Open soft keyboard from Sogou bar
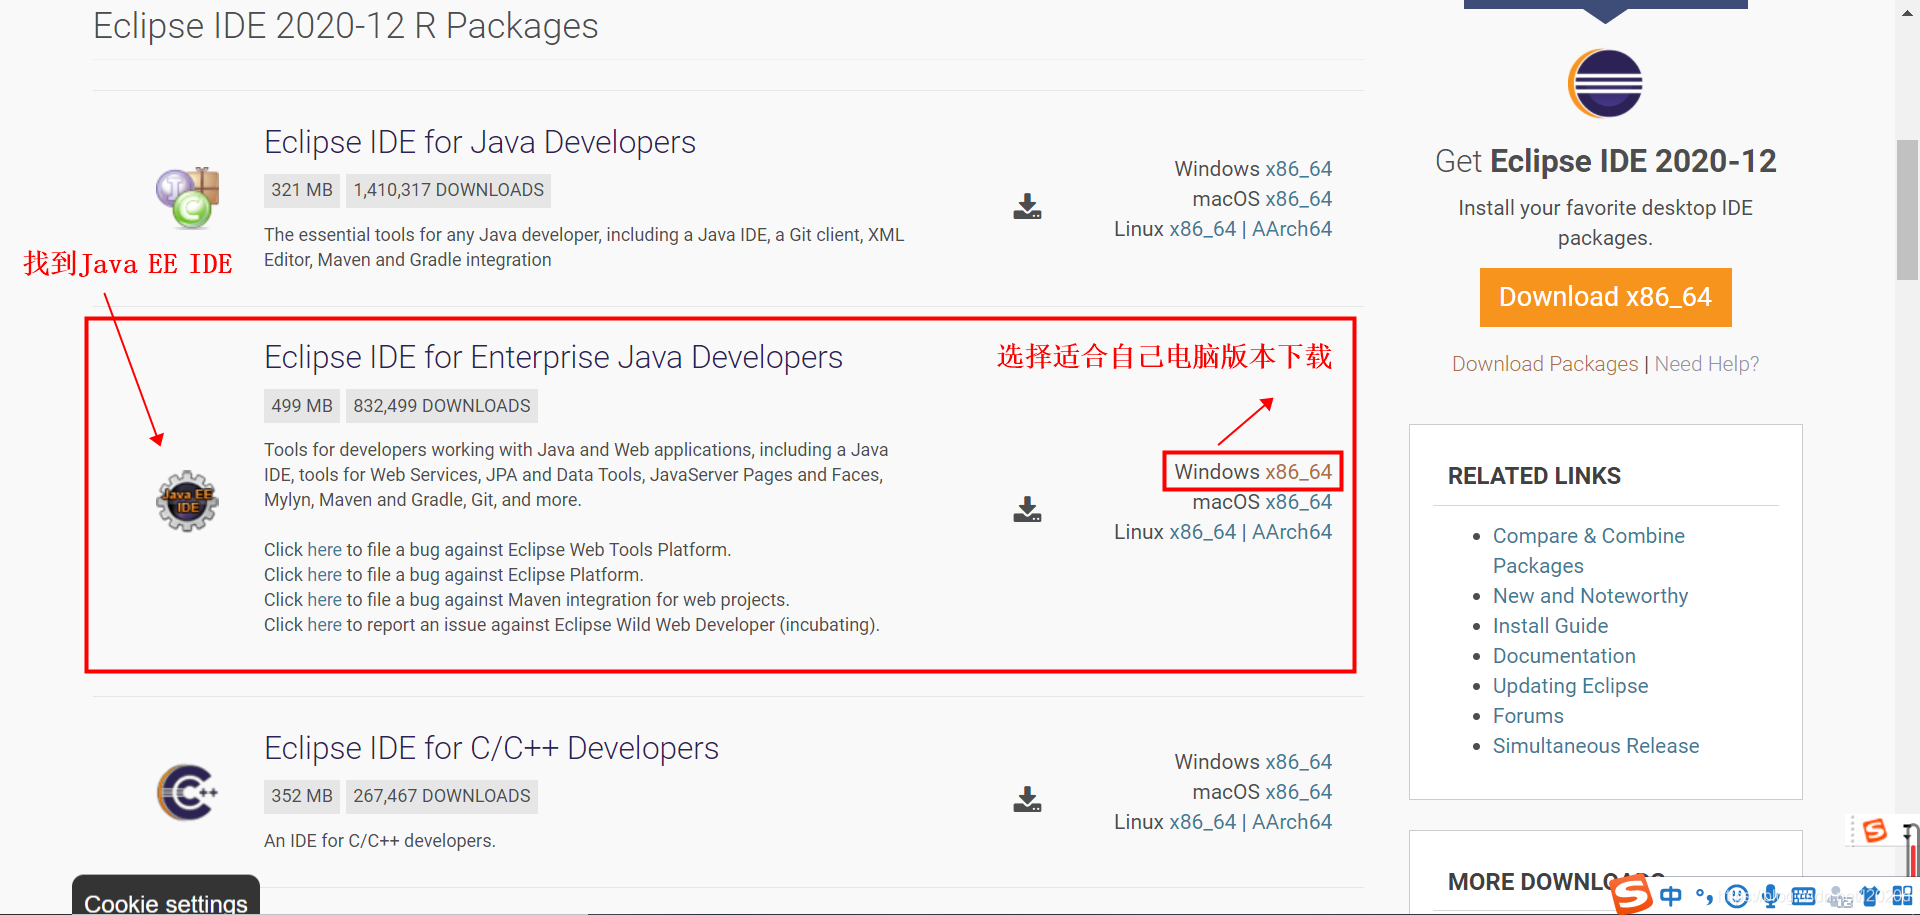The height and width of the screenshot is (915, 1920). point(1803,896)
